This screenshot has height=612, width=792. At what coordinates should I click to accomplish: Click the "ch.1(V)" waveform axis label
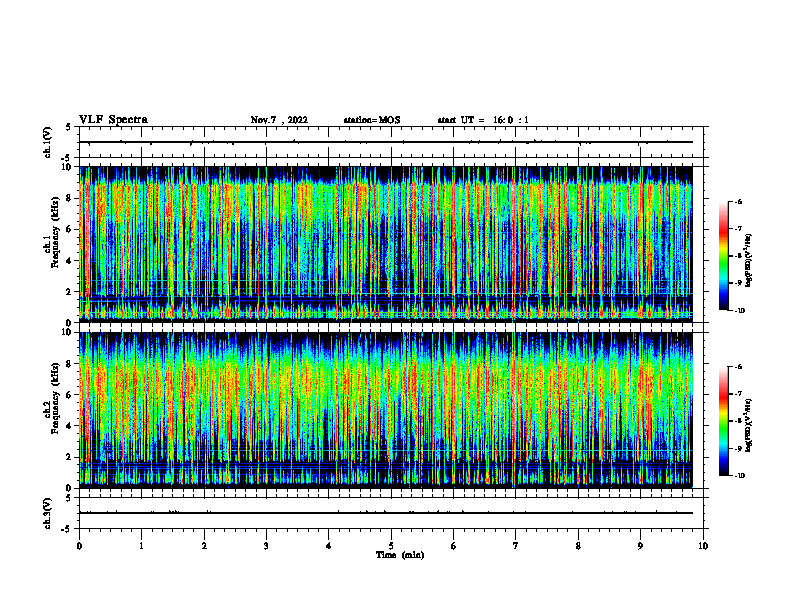click(47, 142)
